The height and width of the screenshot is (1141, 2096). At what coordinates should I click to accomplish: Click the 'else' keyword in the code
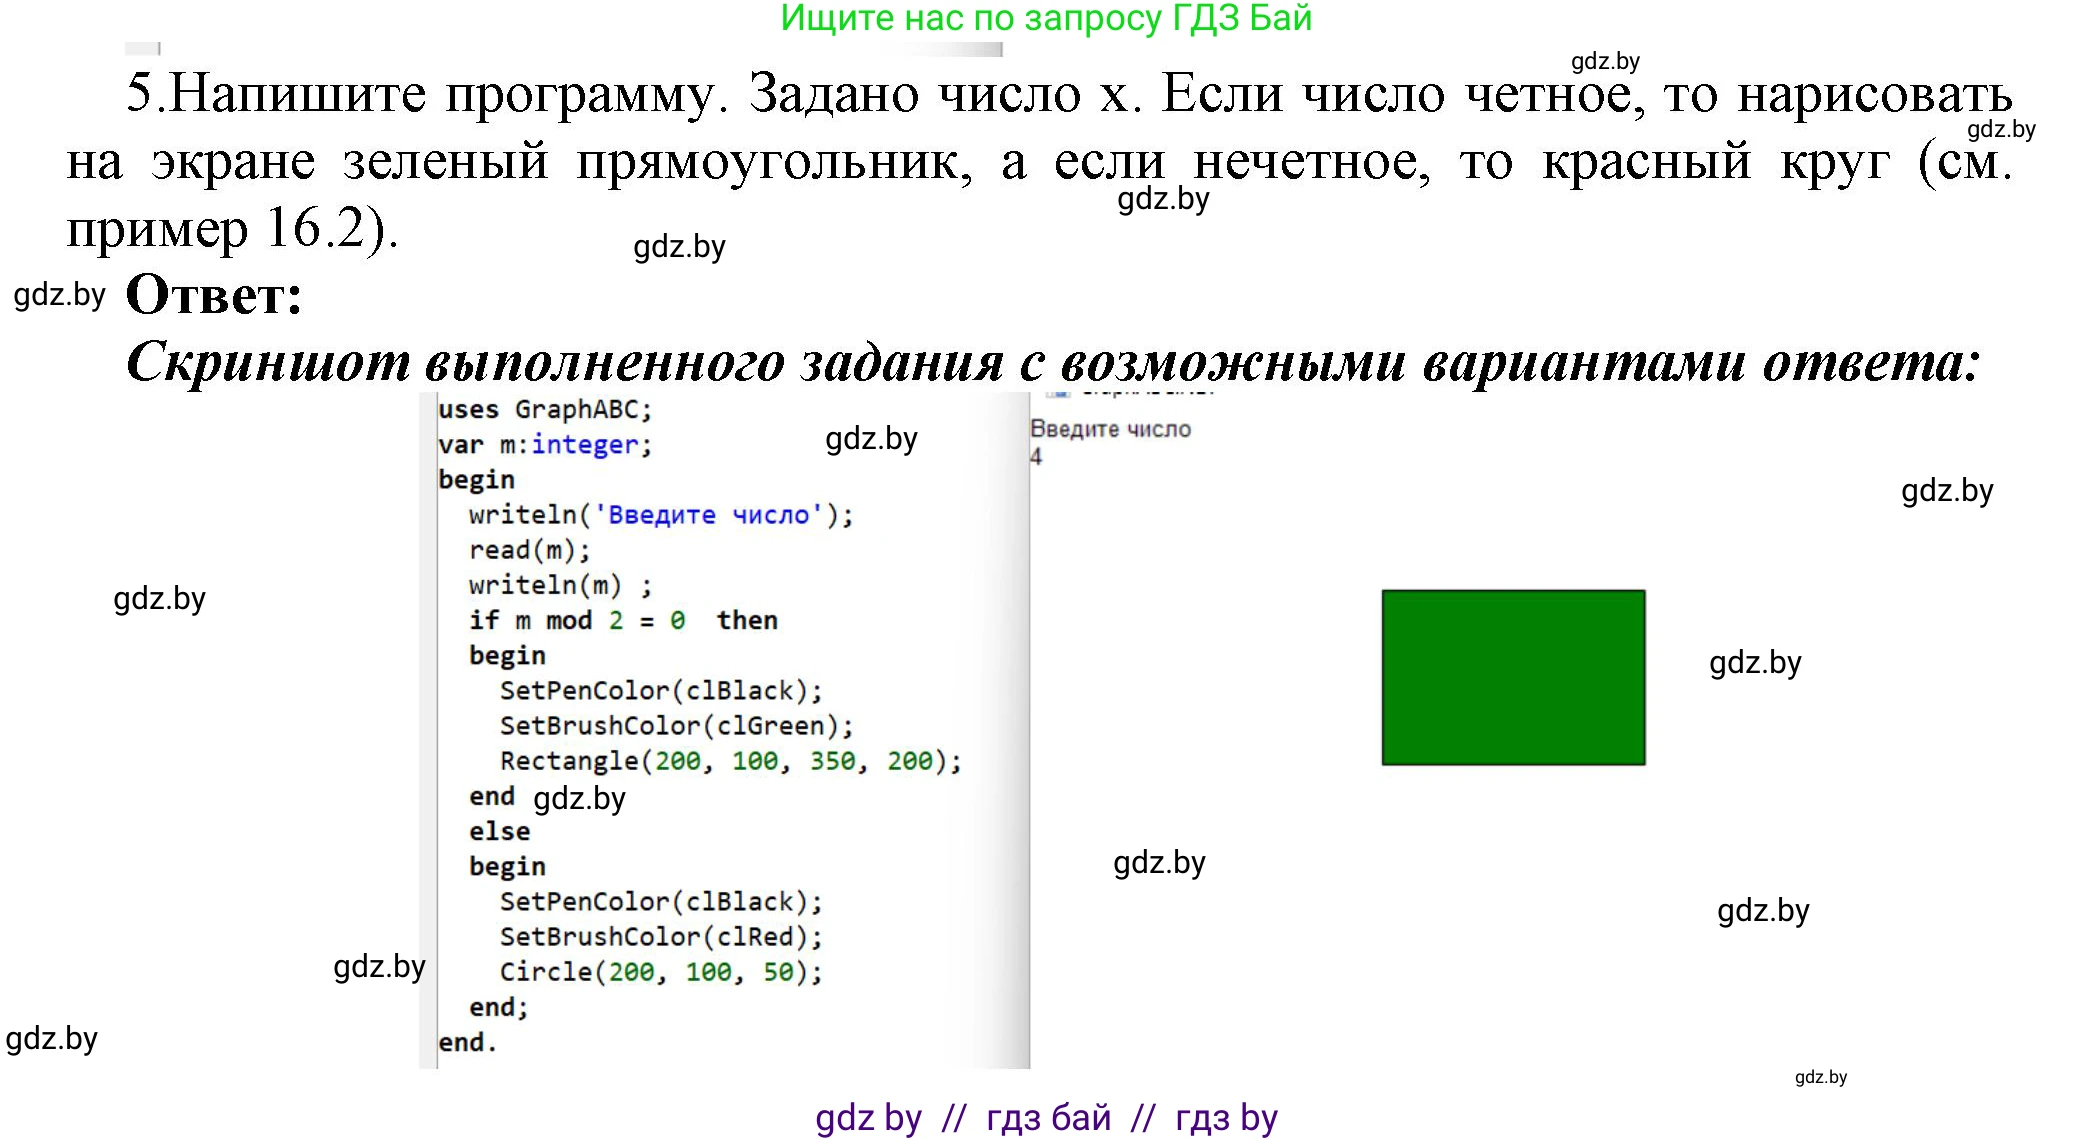[499, 831]
